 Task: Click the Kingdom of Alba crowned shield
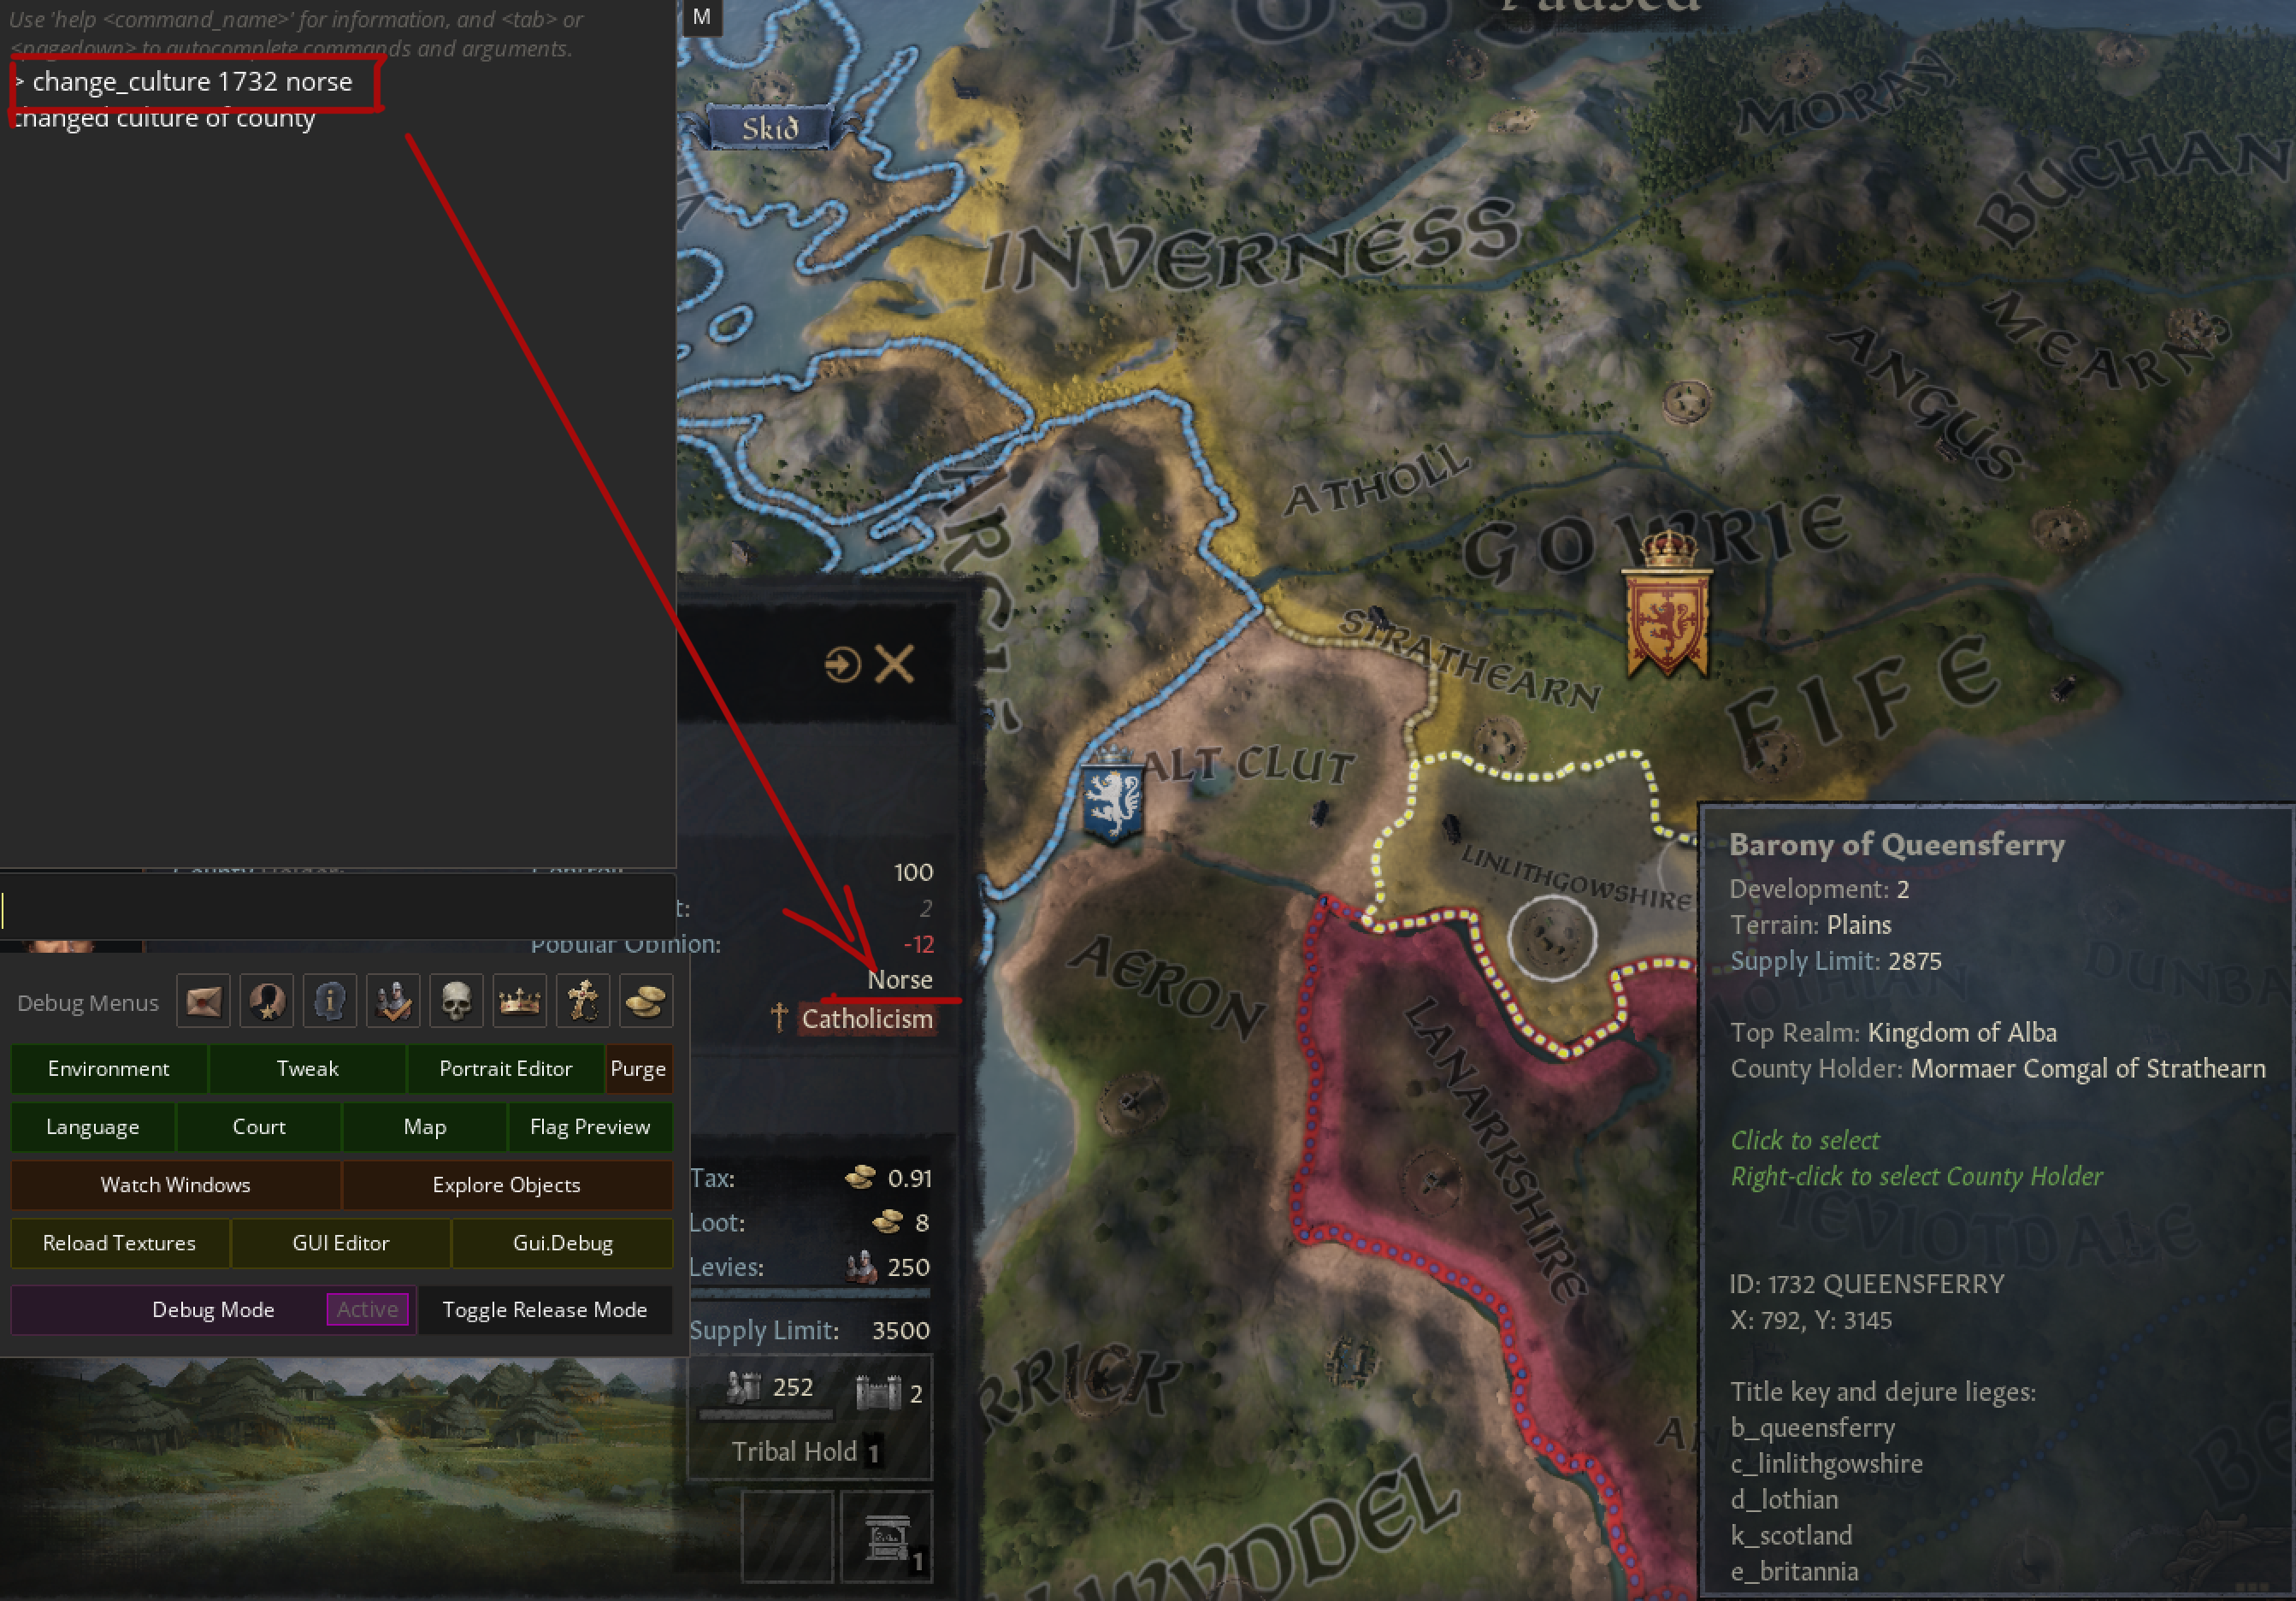[1666, 607]
